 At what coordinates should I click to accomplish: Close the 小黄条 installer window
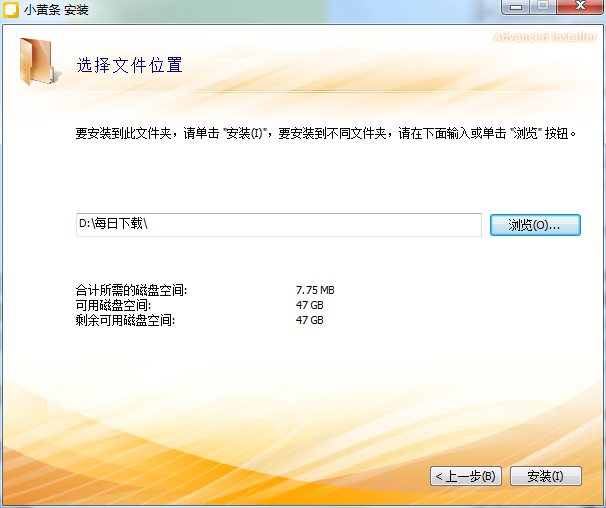click(x=578, y=8)
